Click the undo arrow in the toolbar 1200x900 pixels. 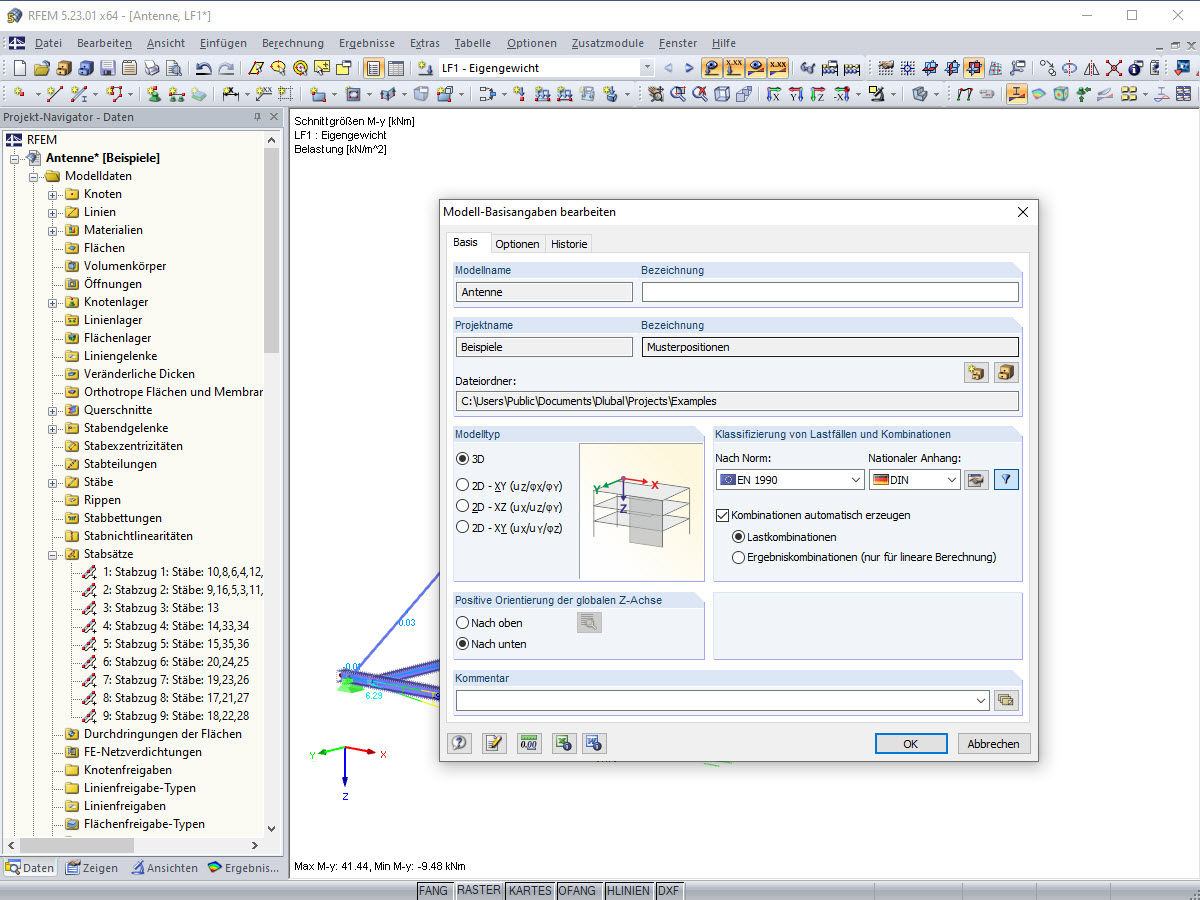203,68
